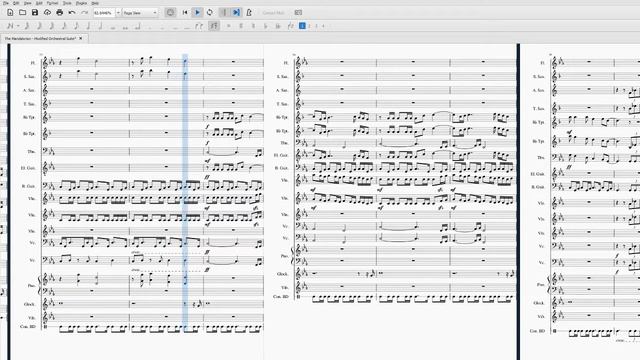
Task: Close The Mandalorian score tab
Action: click(81, 38)
